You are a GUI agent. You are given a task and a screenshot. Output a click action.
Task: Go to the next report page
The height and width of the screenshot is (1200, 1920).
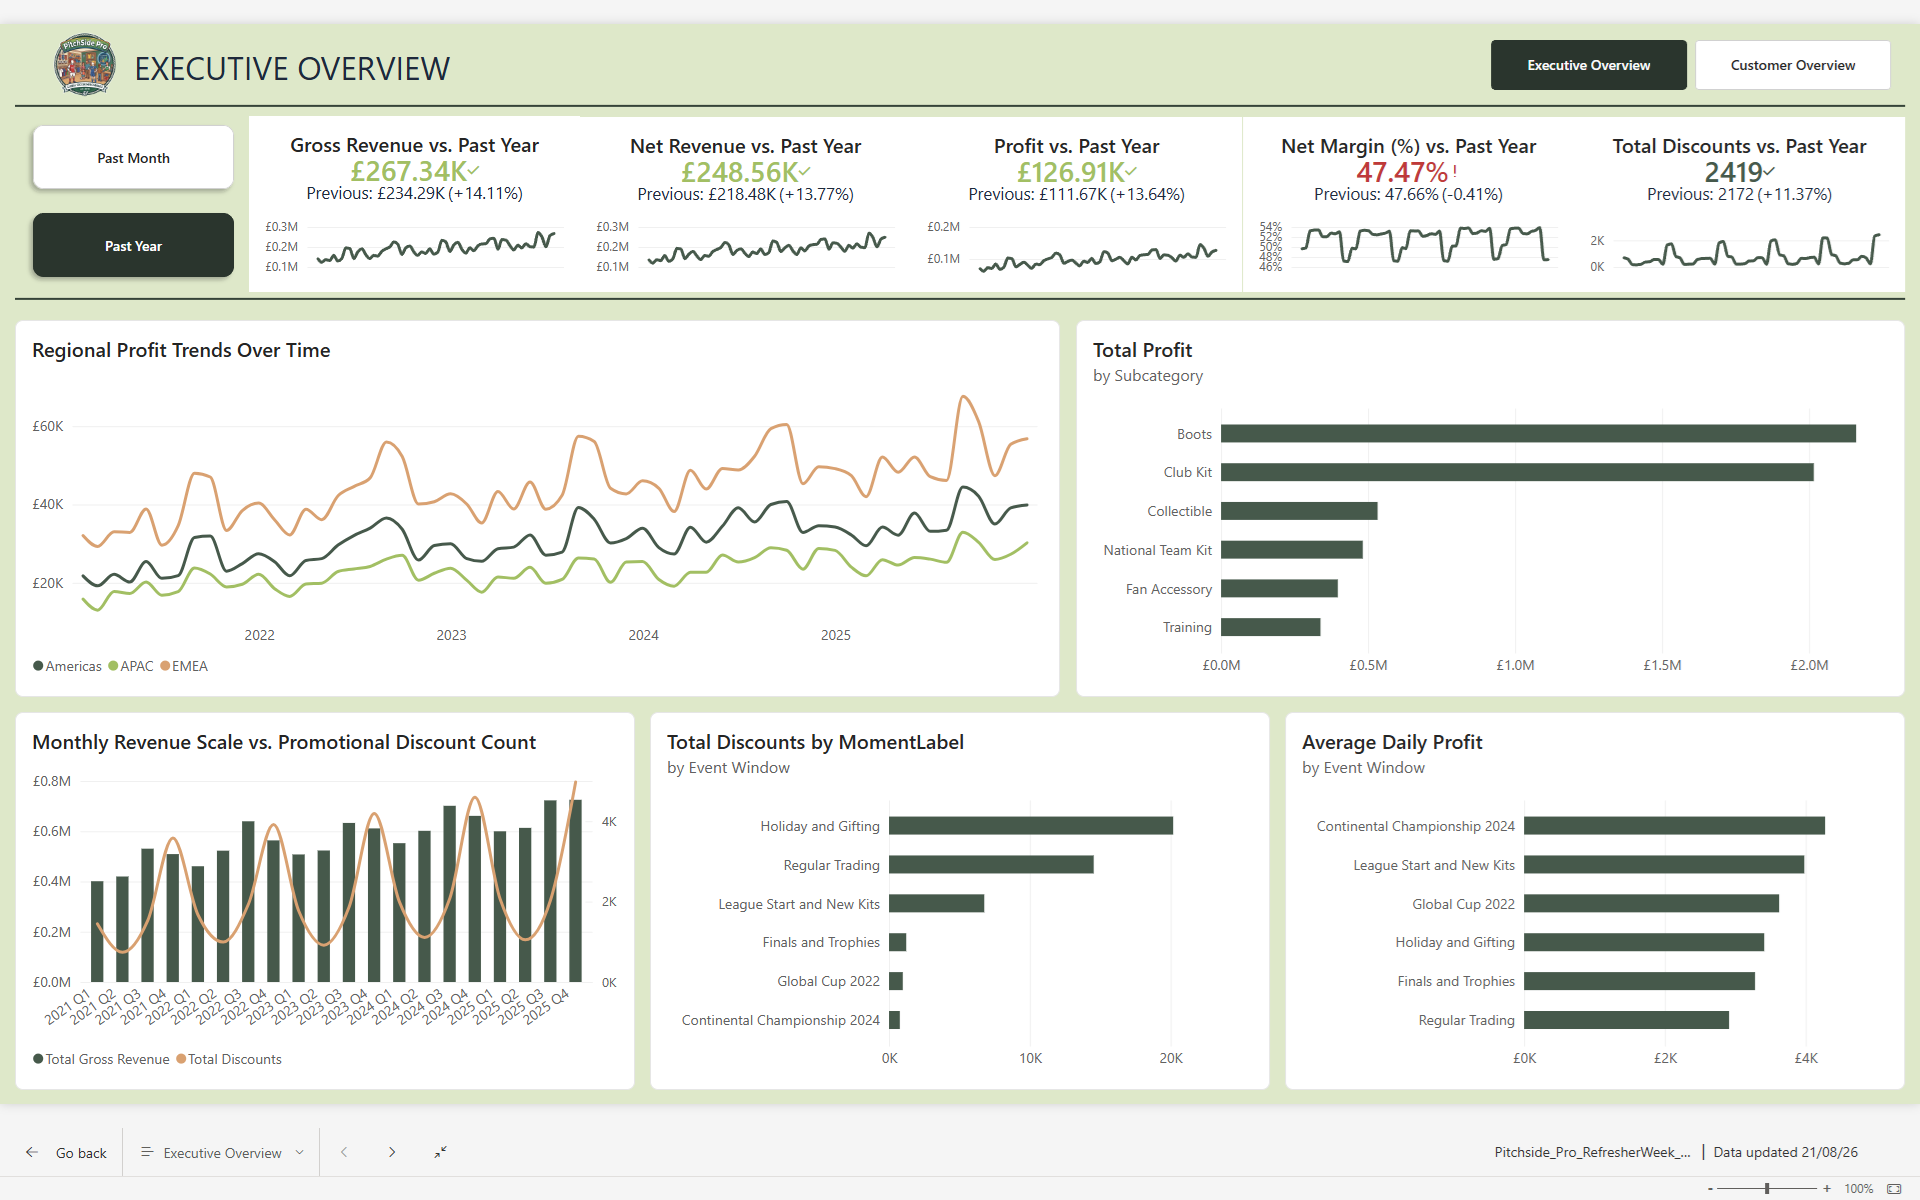(x=392, y=1152)
